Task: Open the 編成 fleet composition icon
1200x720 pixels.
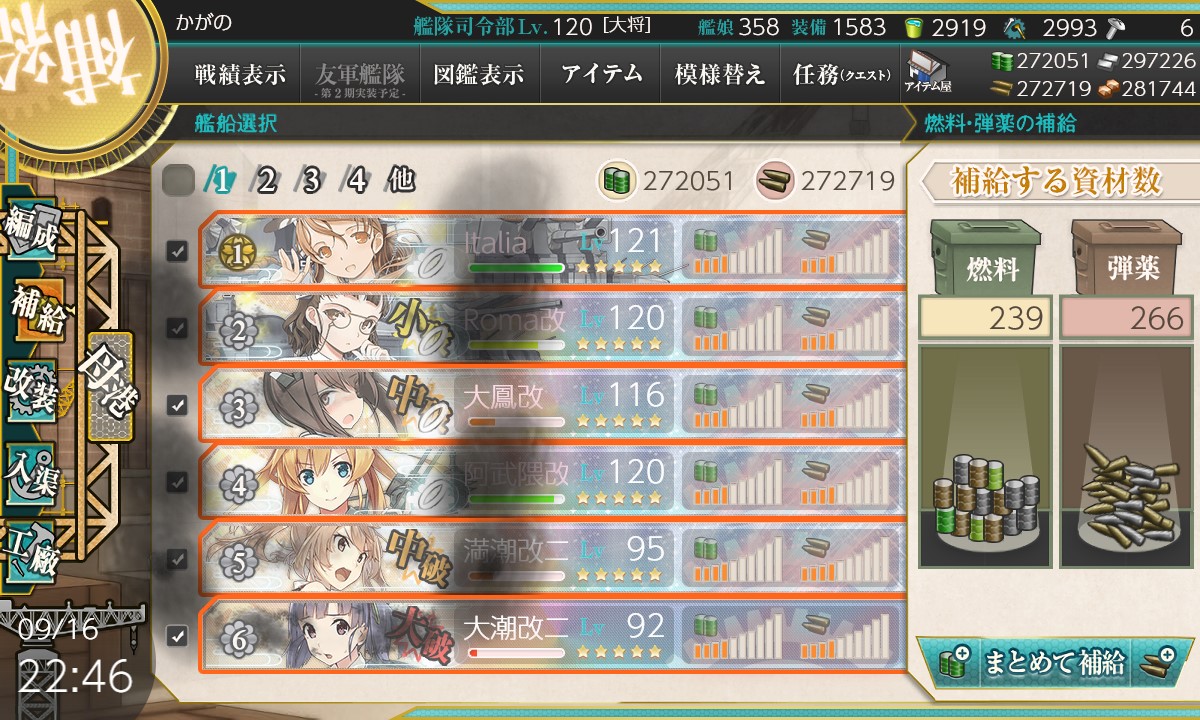Action: [x=32, y=231]
